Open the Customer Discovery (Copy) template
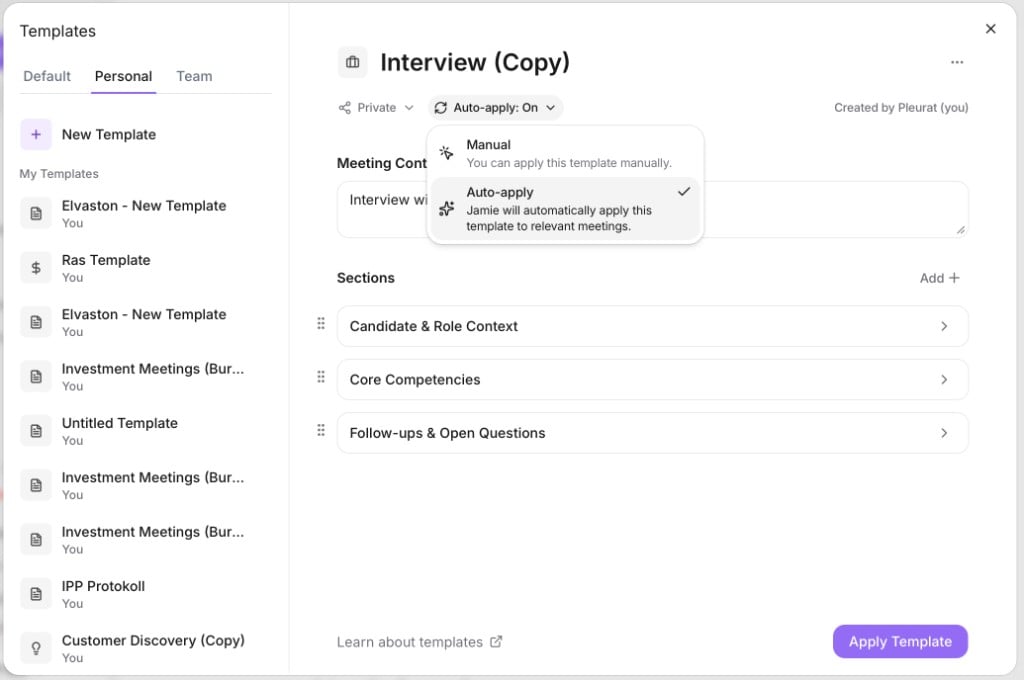The width and height of the screenshot is (1024, 680). coord(145,648)
